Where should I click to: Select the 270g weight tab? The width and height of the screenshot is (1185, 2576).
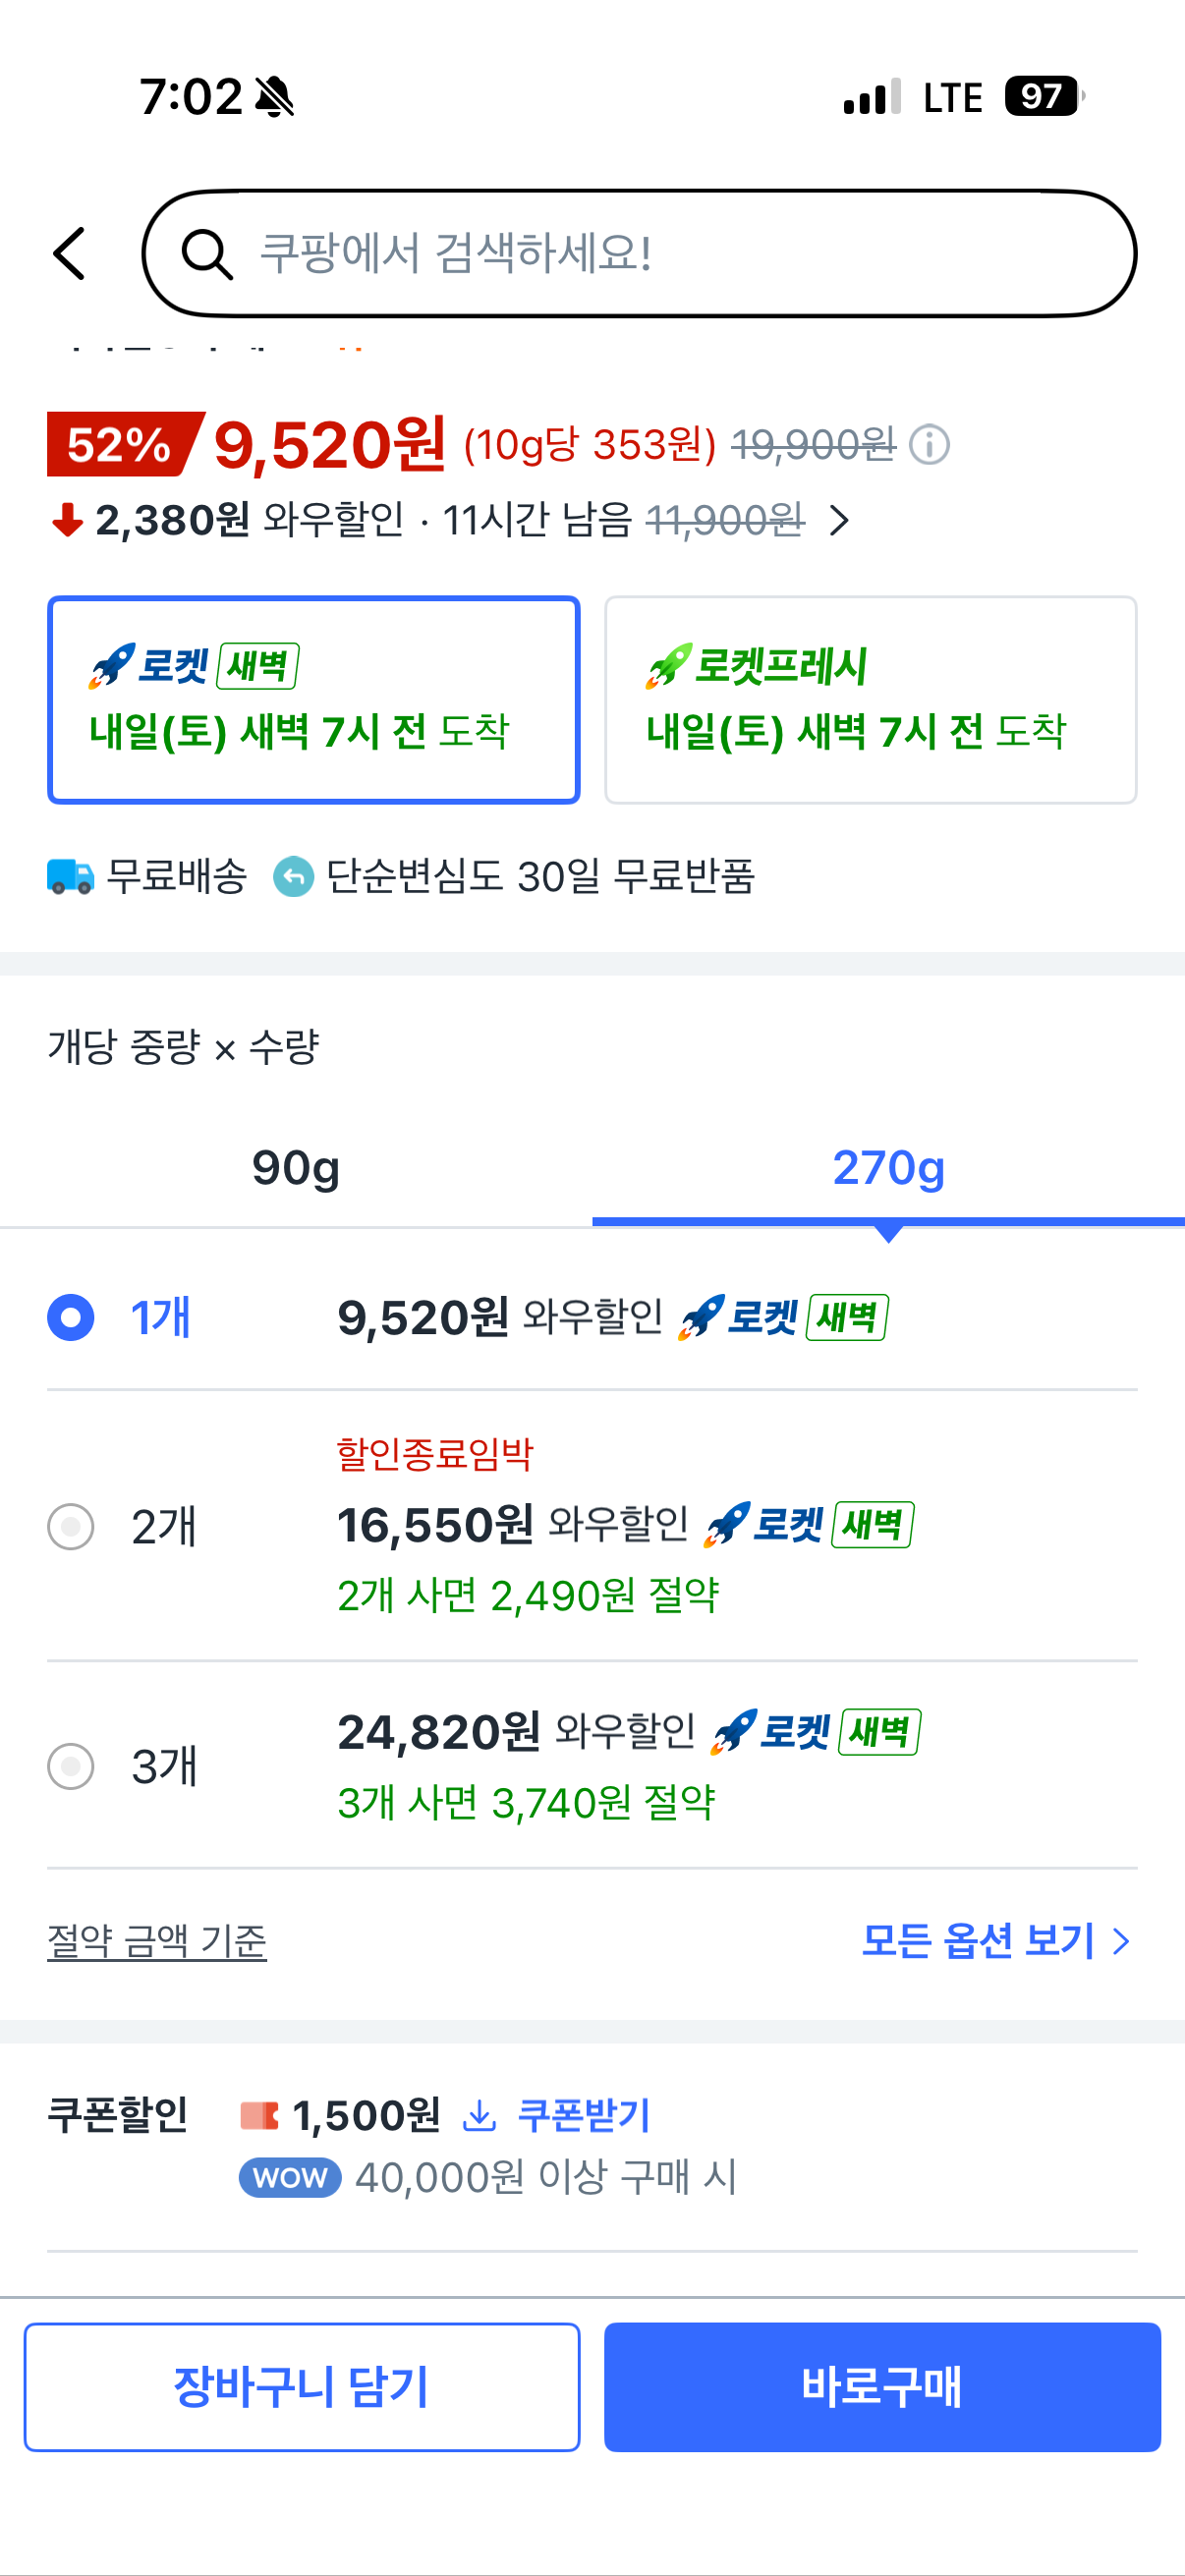click(888, 1167)
